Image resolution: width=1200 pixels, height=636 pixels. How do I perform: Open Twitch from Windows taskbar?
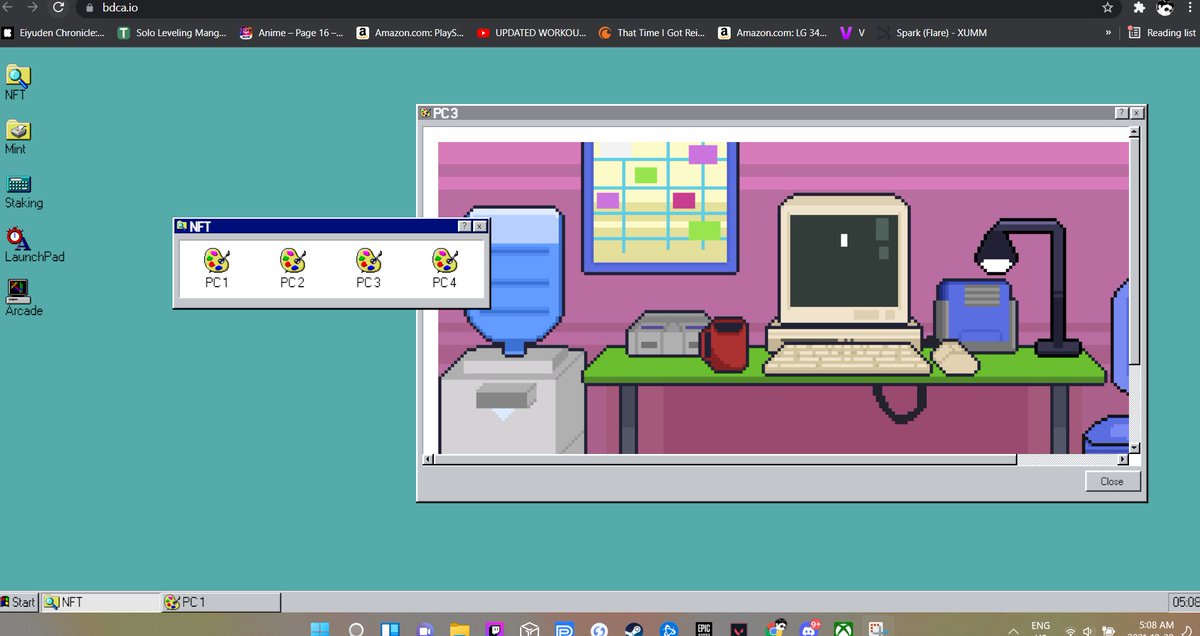click(x=495, y=630)
